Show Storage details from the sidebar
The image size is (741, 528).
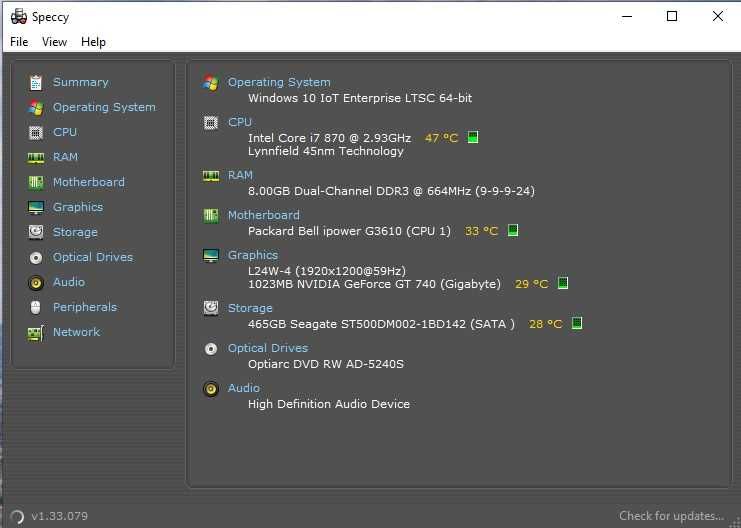76,232
